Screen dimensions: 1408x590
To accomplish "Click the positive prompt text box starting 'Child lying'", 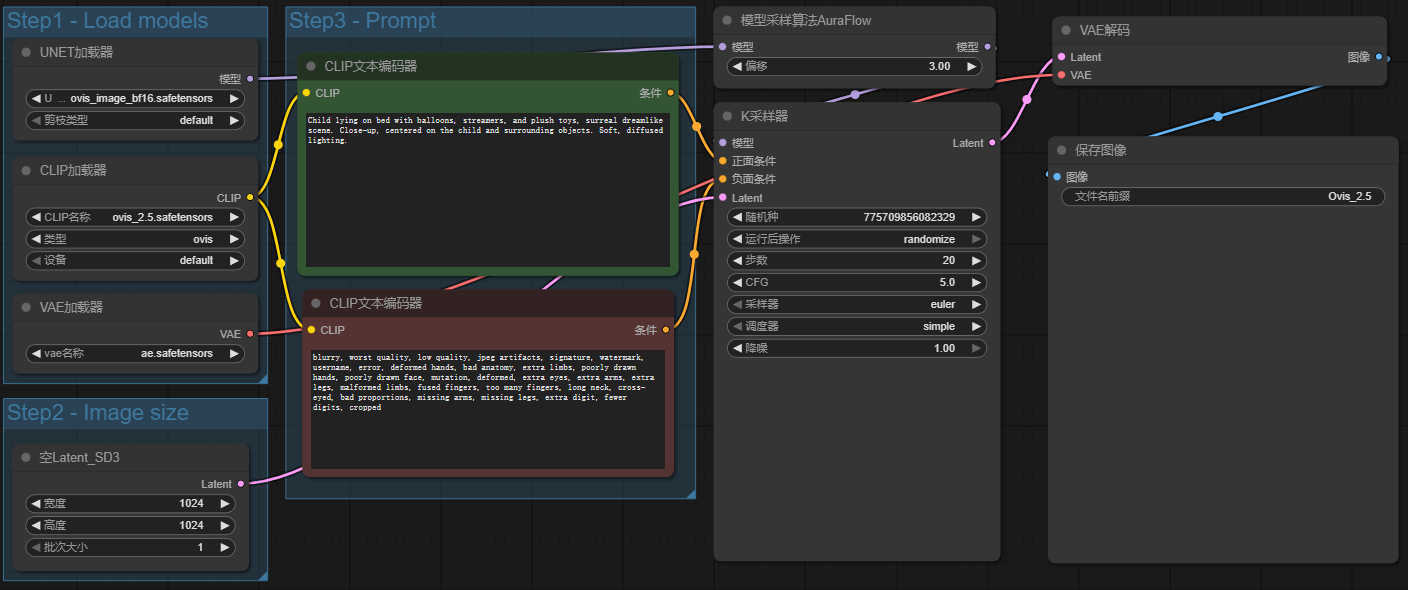I will tap(487, 189).
